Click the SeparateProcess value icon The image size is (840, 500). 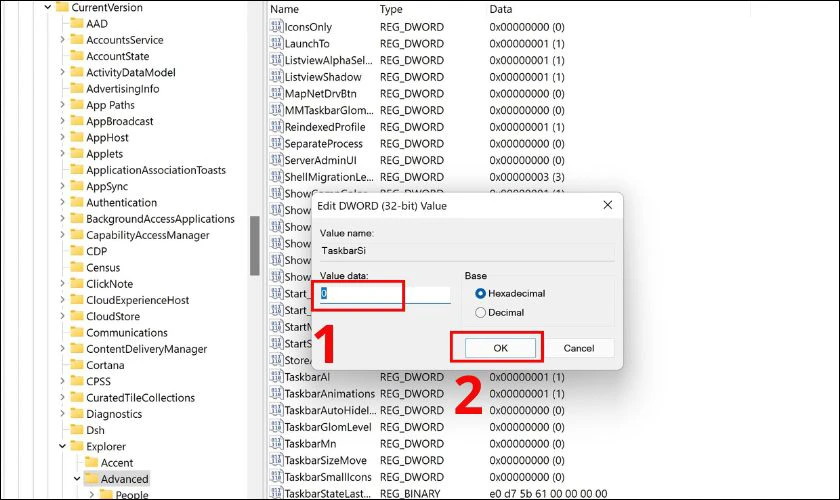276,144
